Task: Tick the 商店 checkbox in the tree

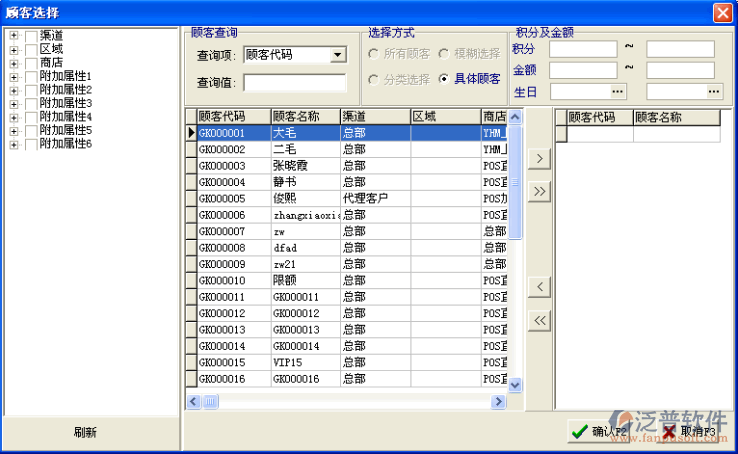Action: [31, 63]
